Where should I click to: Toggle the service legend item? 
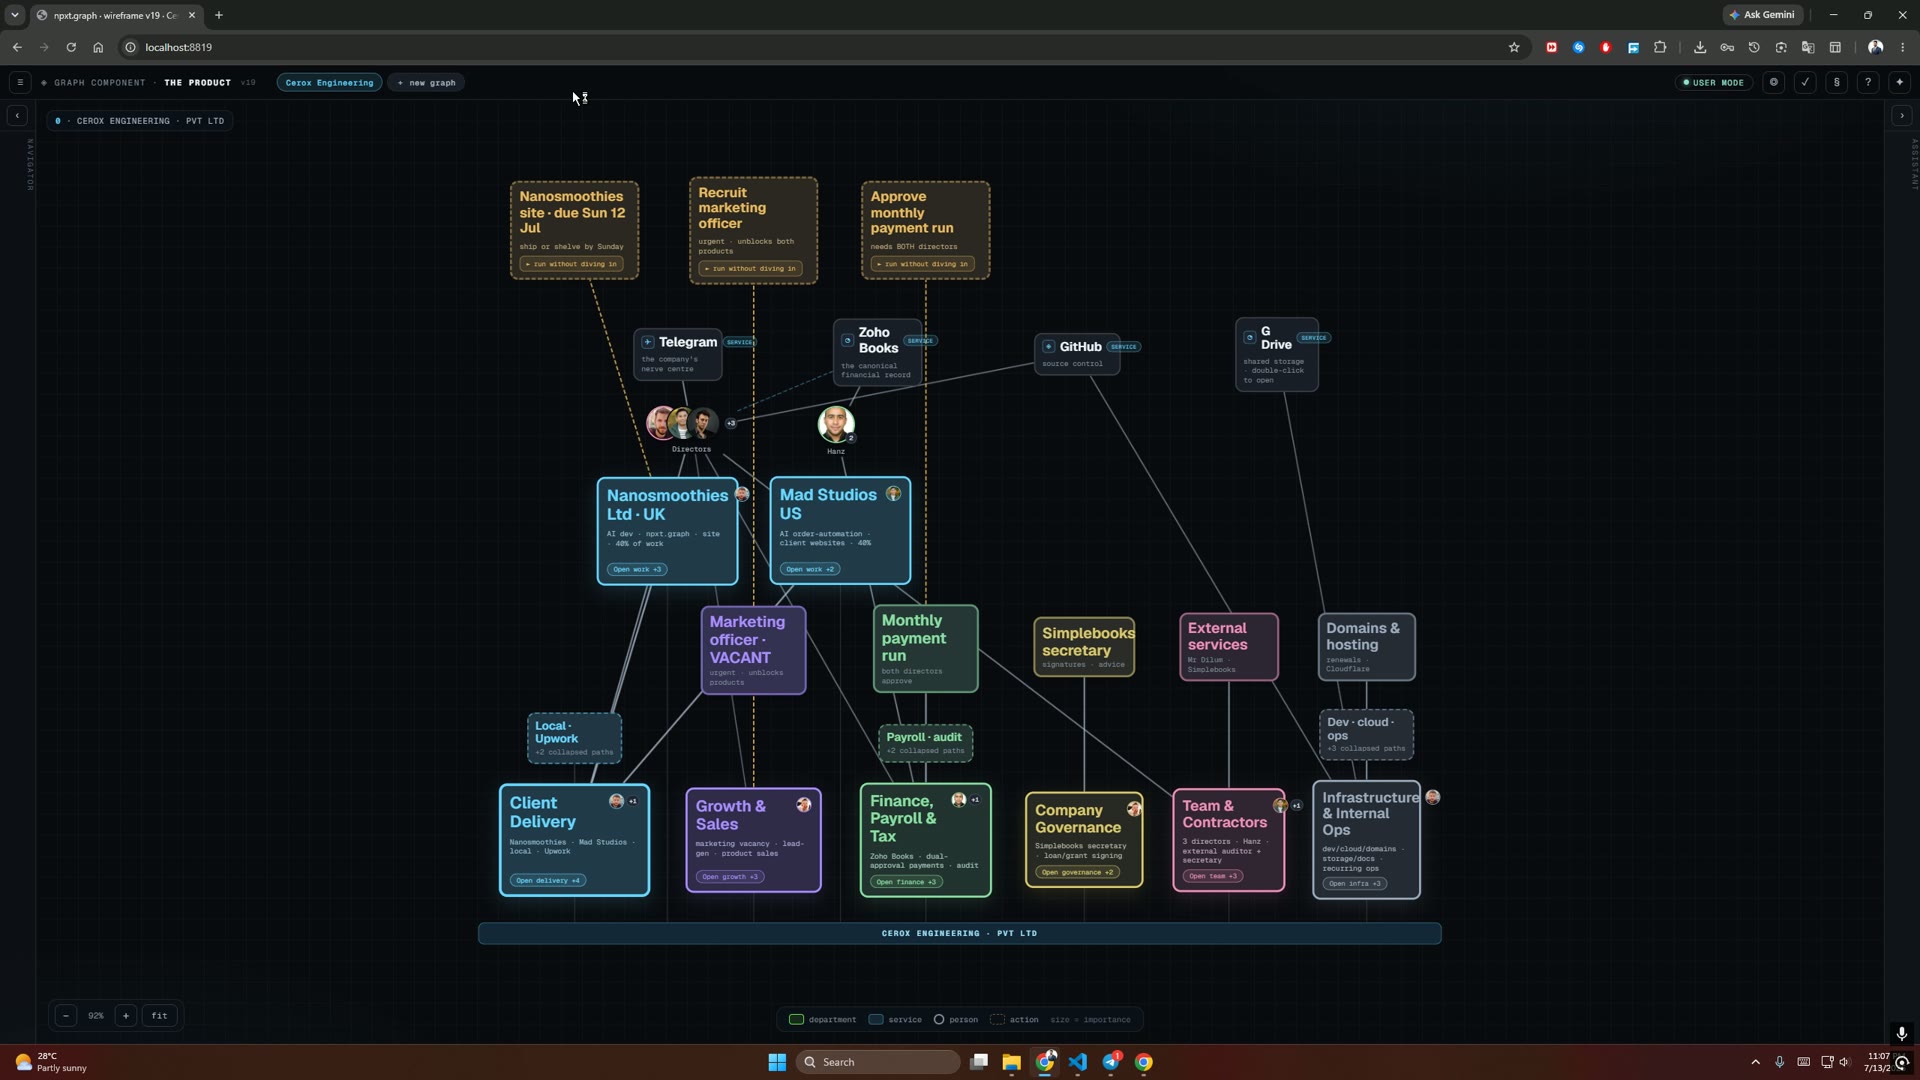[895, 1020]
